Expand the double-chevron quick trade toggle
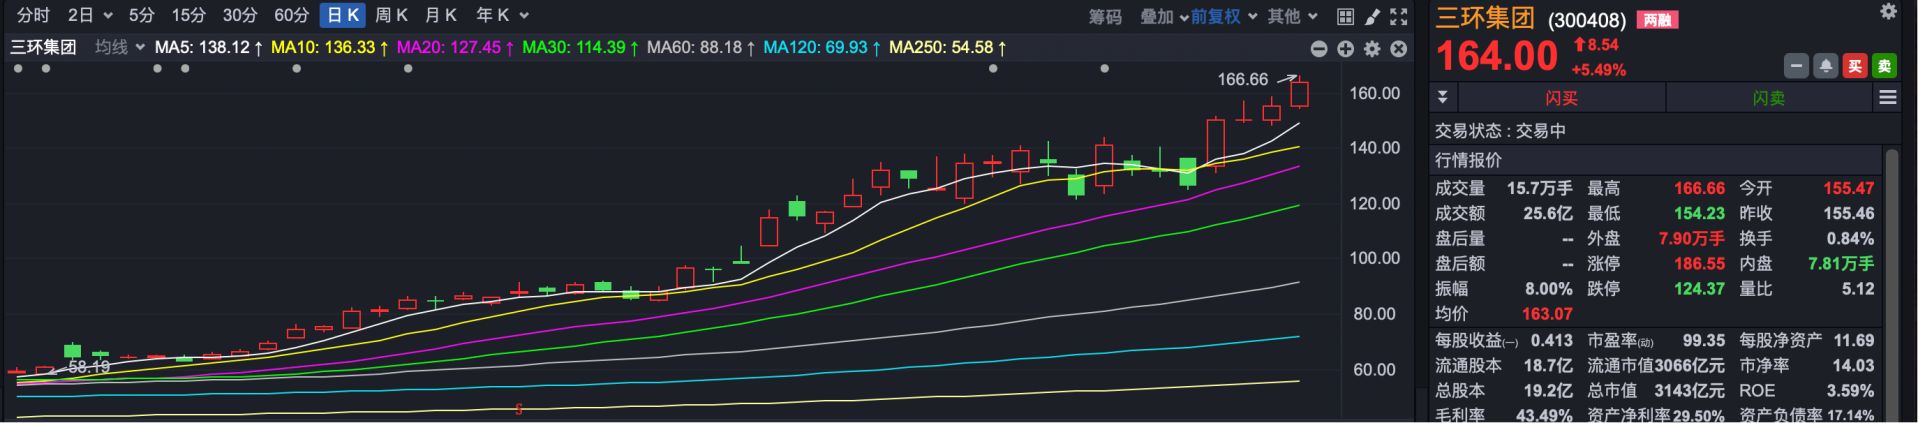The height and width of the screenshot is (423, 1918). click(1442, 97)
